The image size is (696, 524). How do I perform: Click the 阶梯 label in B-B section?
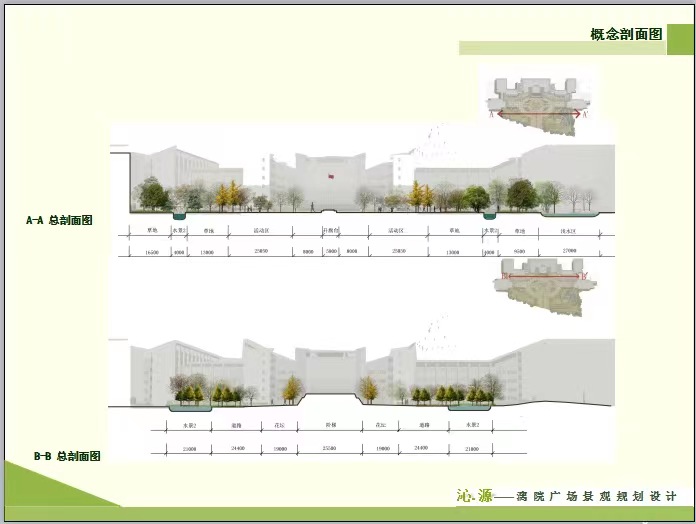(329, 424)
